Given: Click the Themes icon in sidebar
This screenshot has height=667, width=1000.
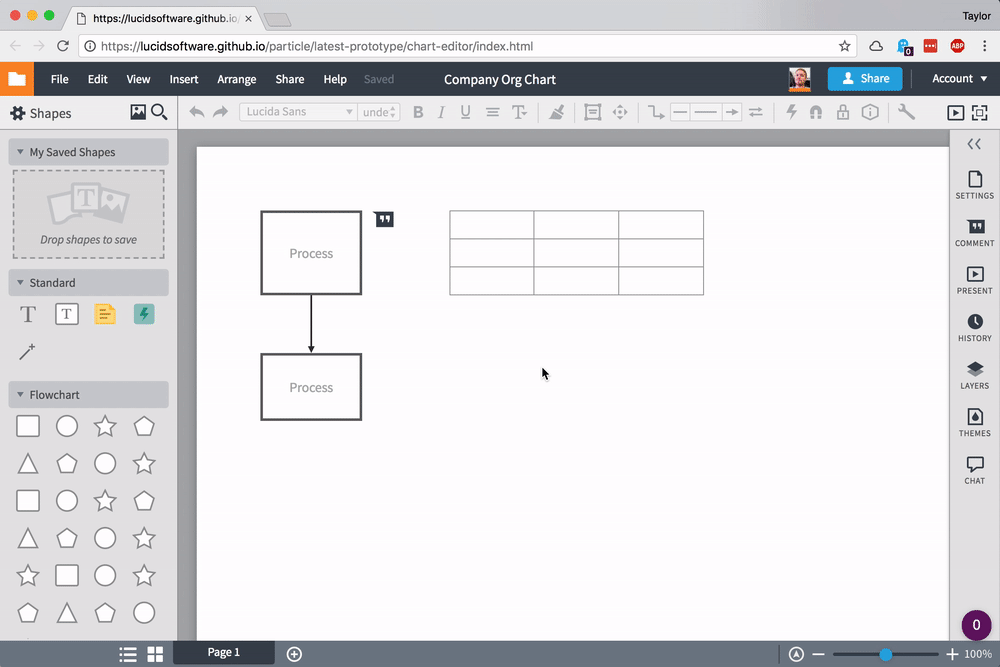Looking at the screenshot, I should [974, 422].
